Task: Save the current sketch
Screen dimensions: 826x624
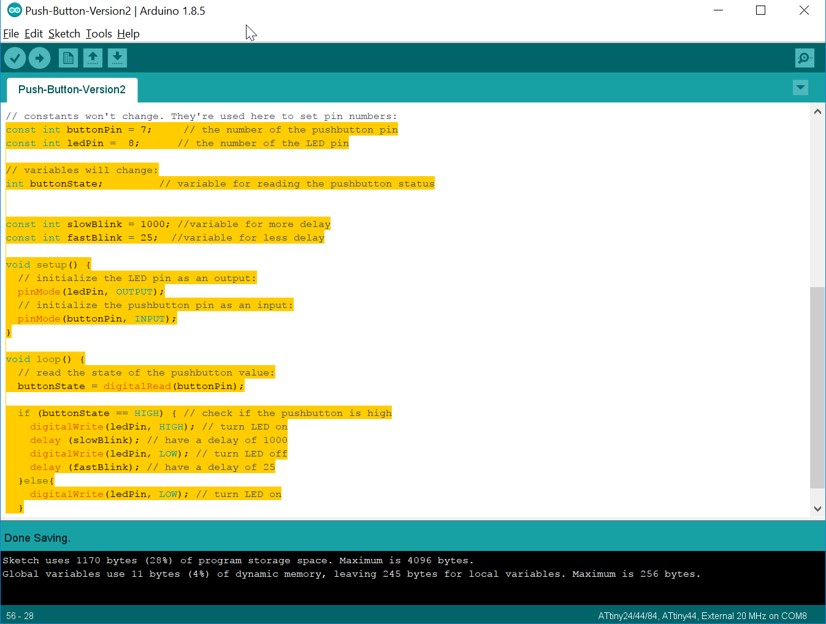Action: [117, 58]
